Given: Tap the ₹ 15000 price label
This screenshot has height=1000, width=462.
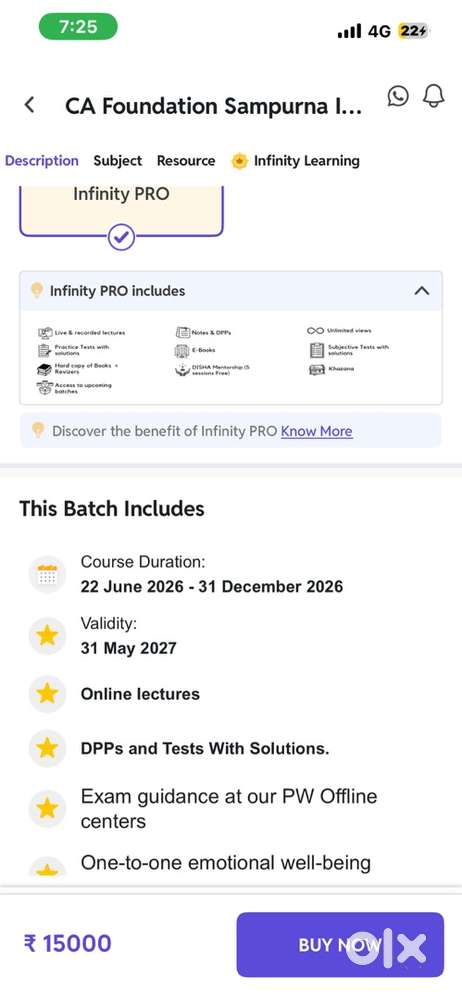Looking at the screenshot, I should point(67,943).
